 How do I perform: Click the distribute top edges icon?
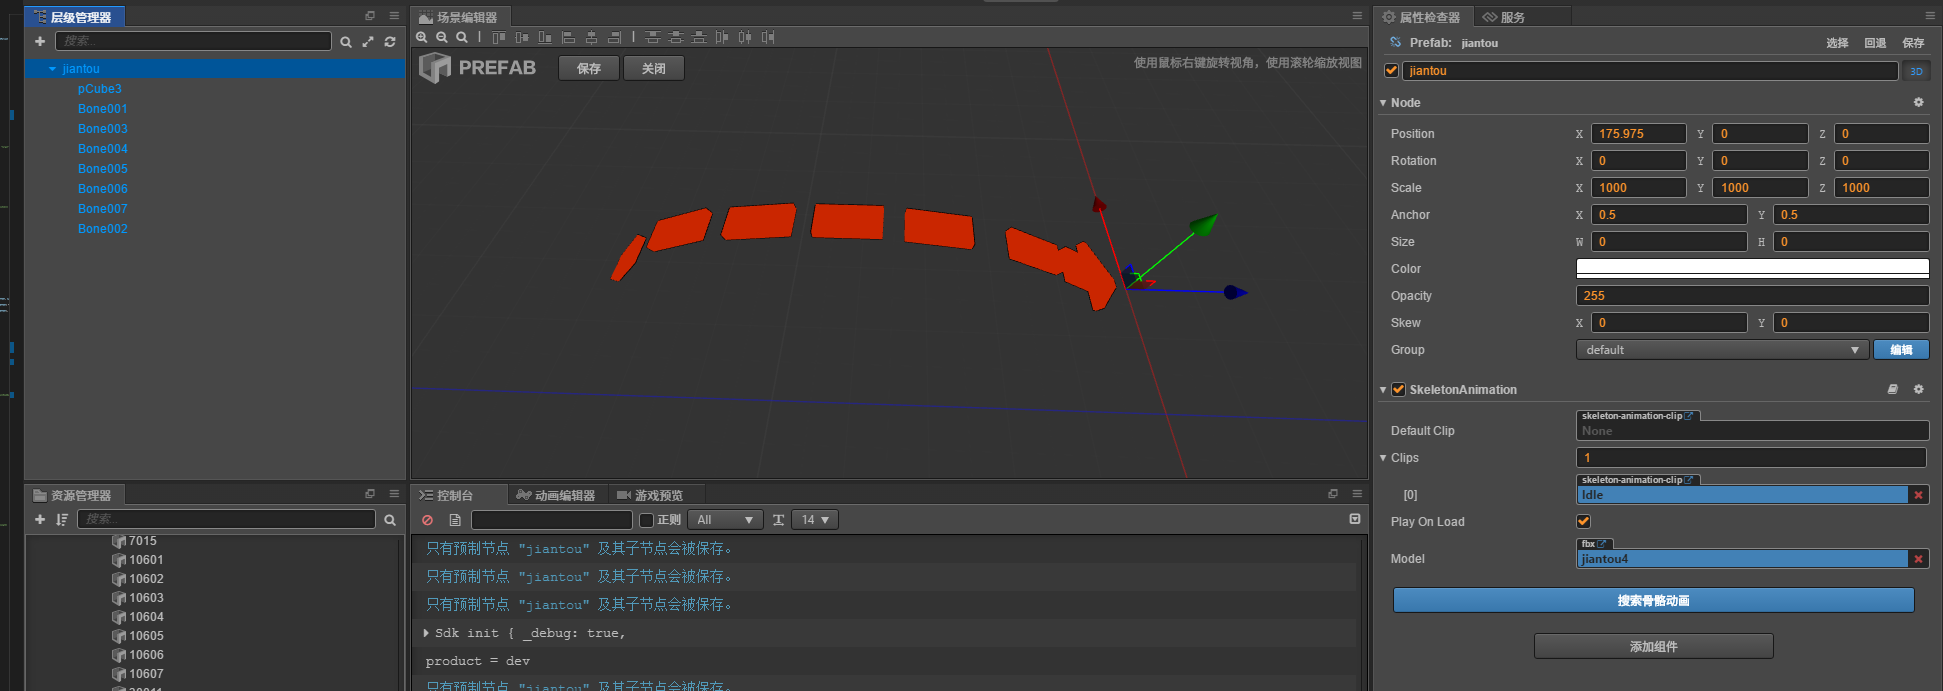652,37
